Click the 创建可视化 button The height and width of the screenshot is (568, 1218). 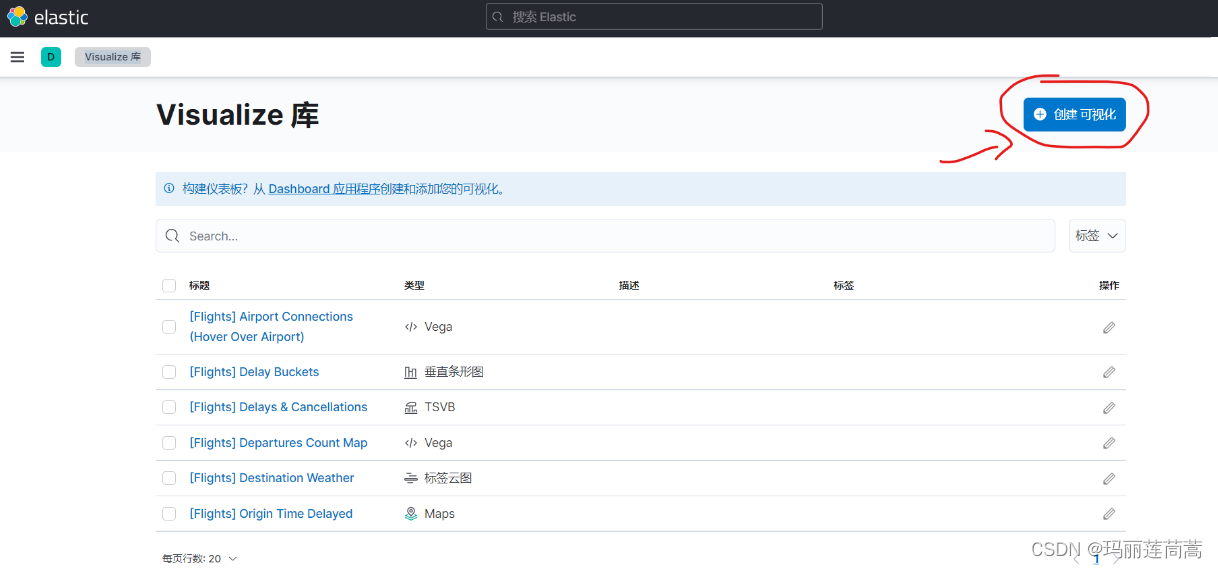point(1074,114)
